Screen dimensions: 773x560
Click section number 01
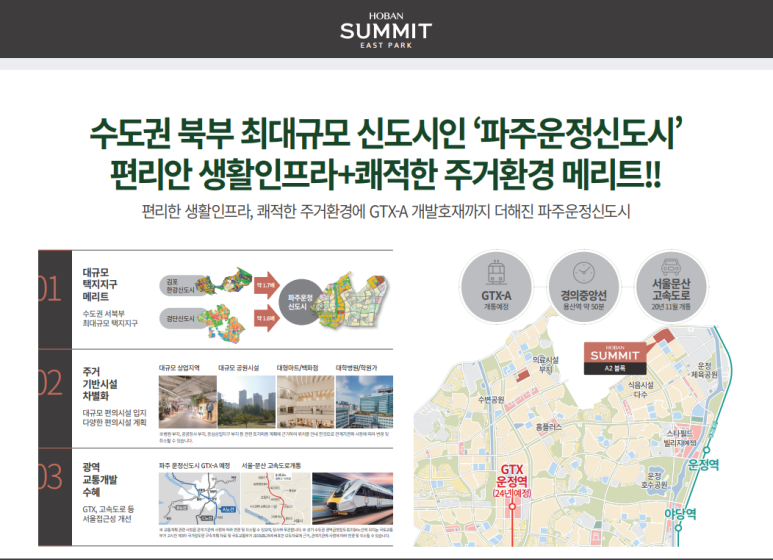pos(49,289)
